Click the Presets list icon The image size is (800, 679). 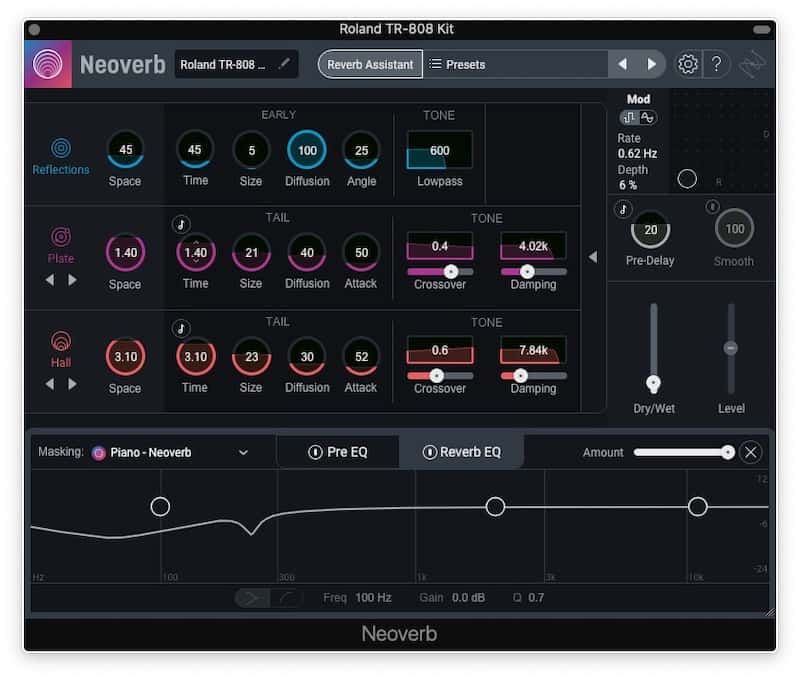pyautogui.click(x=435, y=64)
